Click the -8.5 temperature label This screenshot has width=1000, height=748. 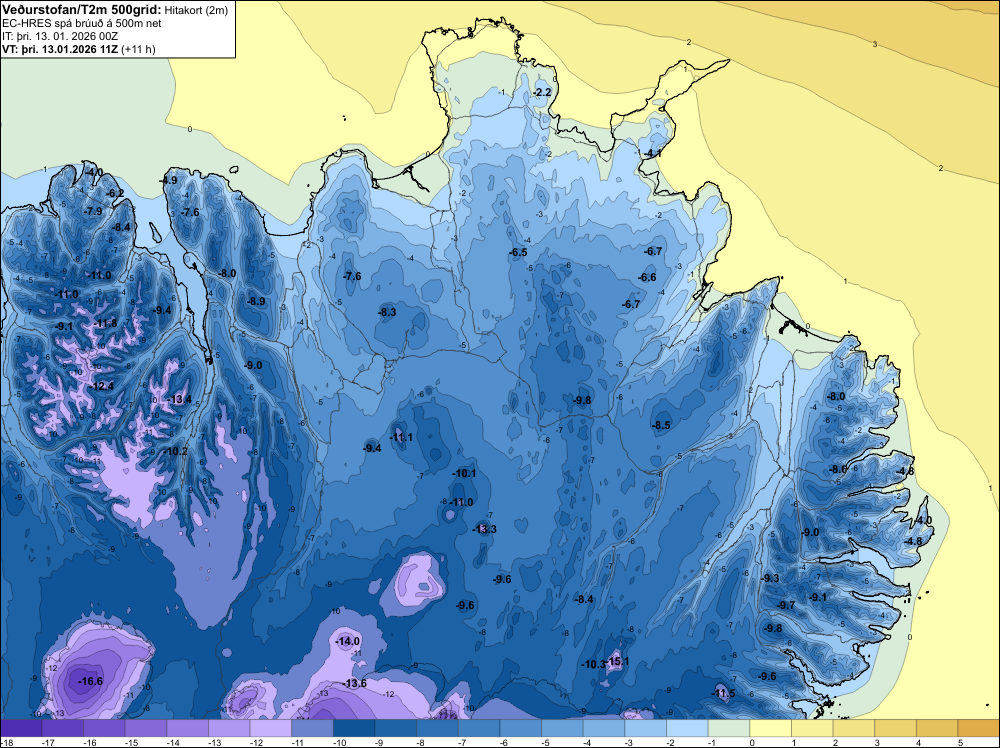[661, 425]
